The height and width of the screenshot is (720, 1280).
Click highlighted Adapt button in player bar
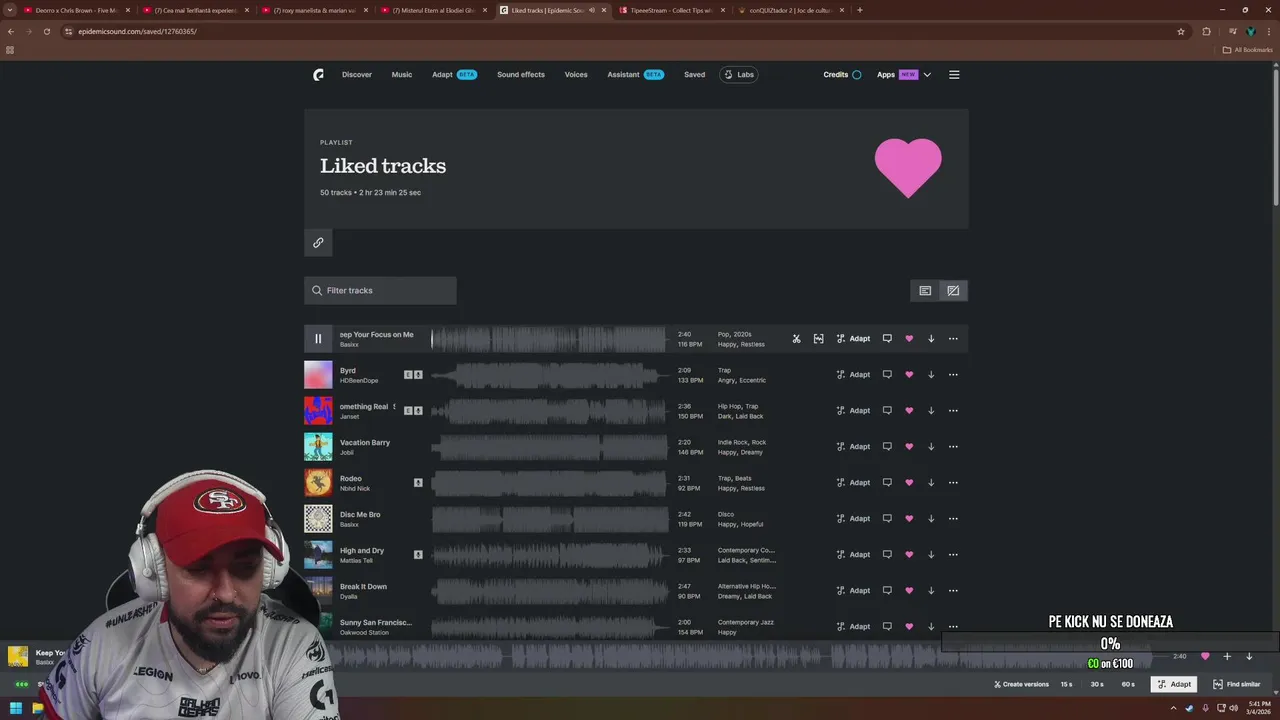pyautogui.click(x=1174, y=684)
